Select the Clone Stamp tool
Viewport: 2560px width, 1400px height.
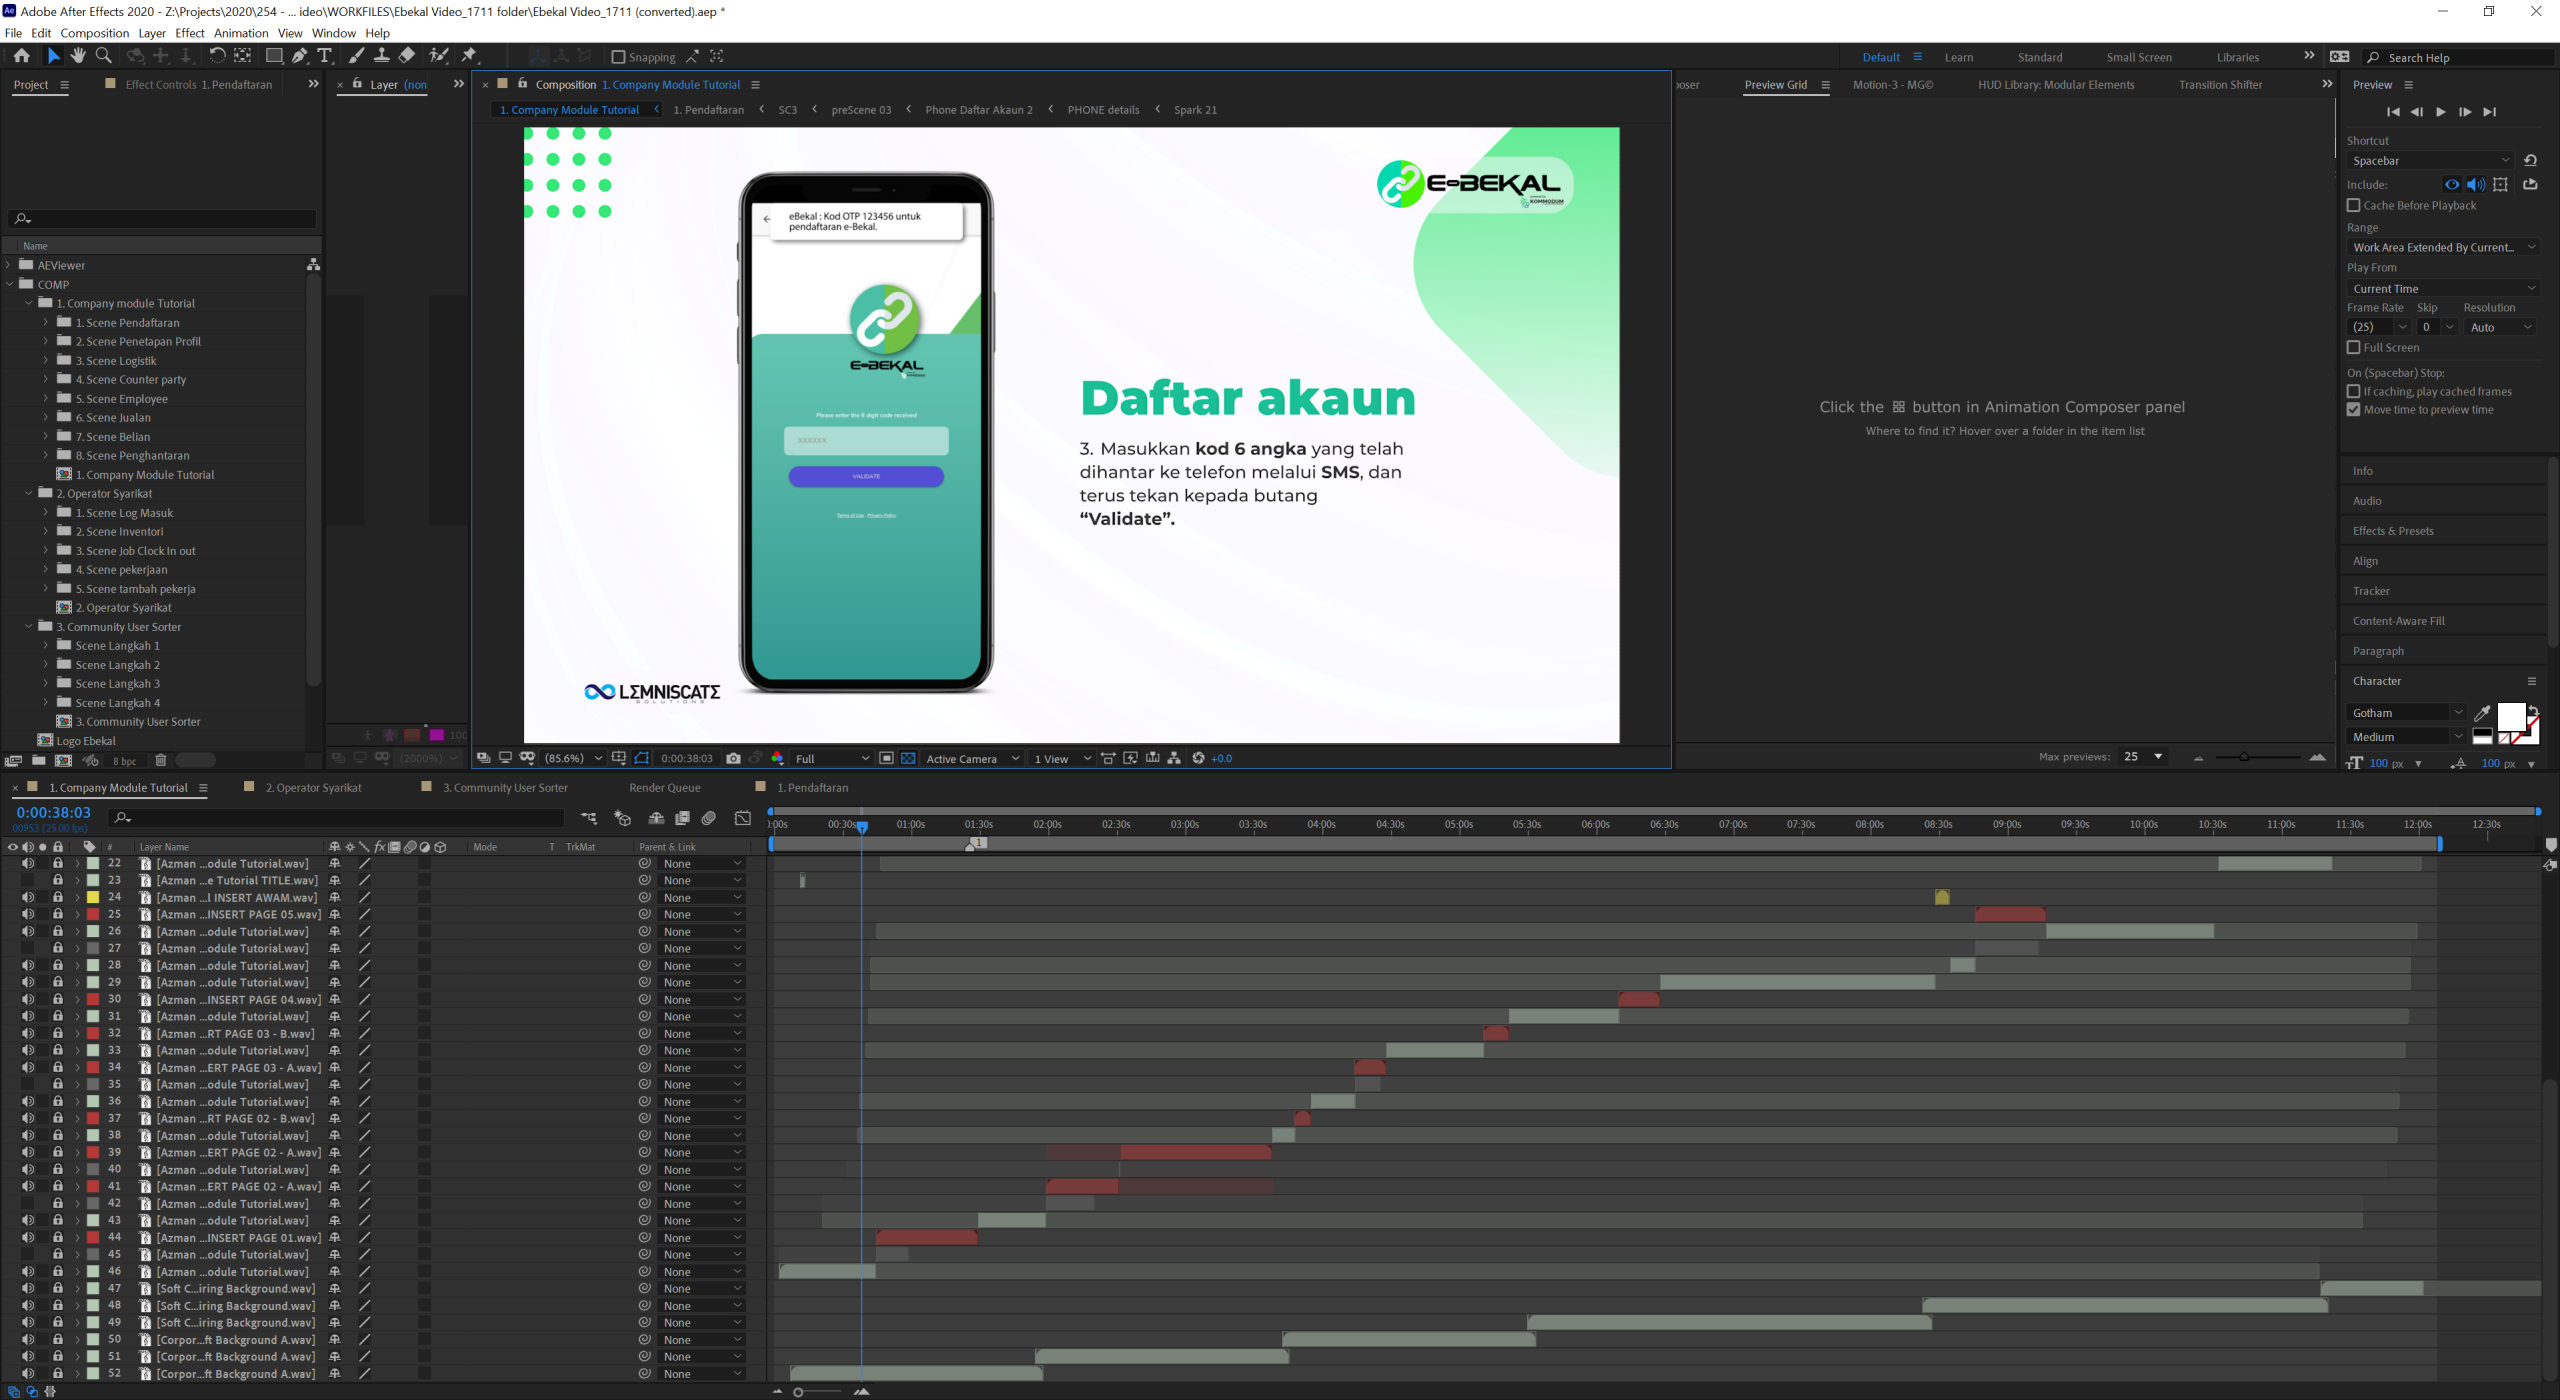381,56
